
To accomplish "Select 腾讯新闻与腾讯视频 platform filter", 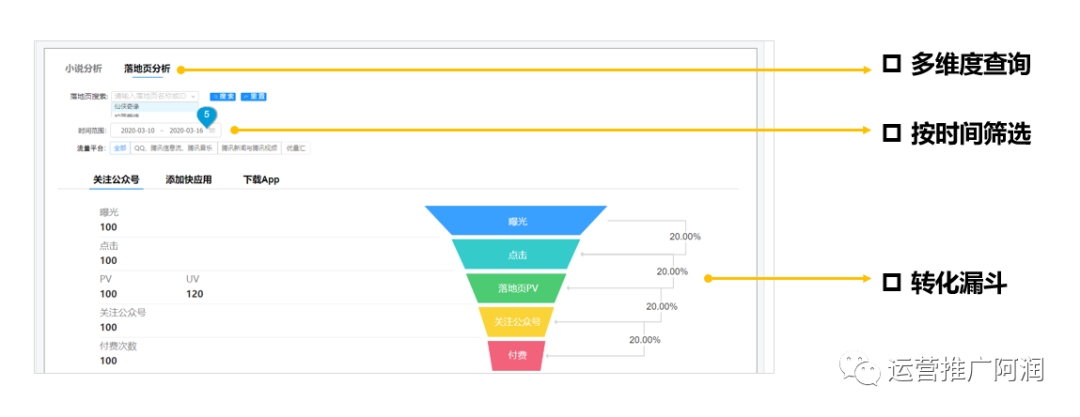I will coord(249,148).
